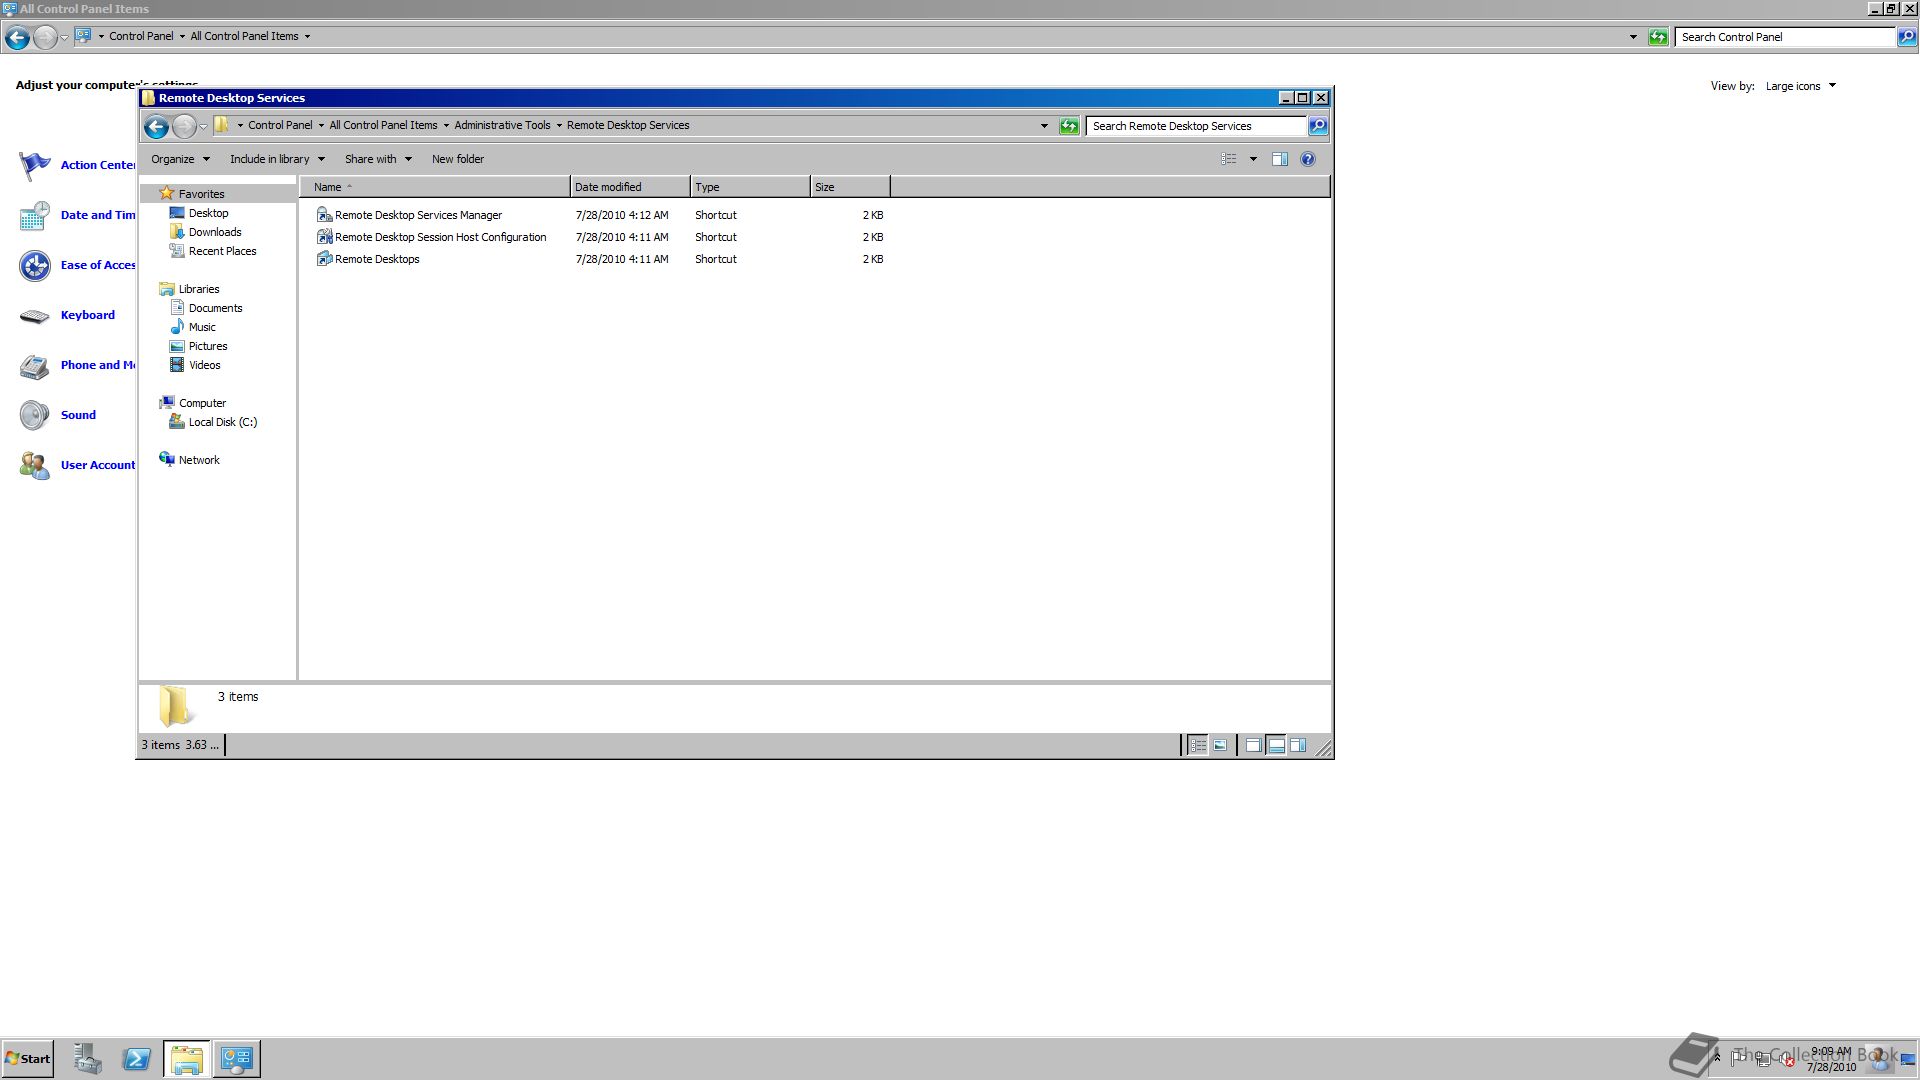Show the preview pane button
Image resolution: width=1920 pixels, height=1080 pixels.
pos(1280,159)
